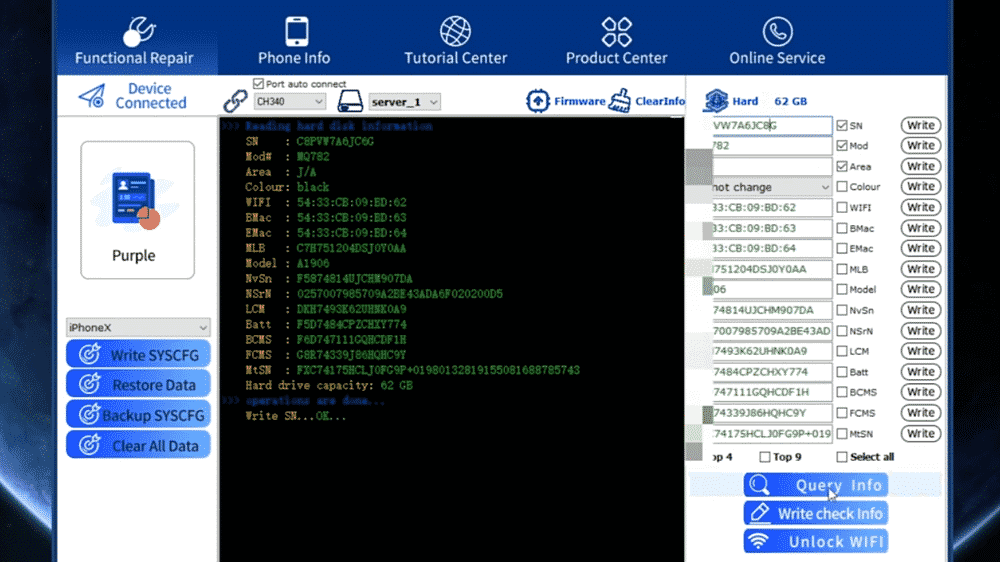Click the Hard disk capacity icon
The width and height of the screenshot is (1000, 562).
click(716, 101)
